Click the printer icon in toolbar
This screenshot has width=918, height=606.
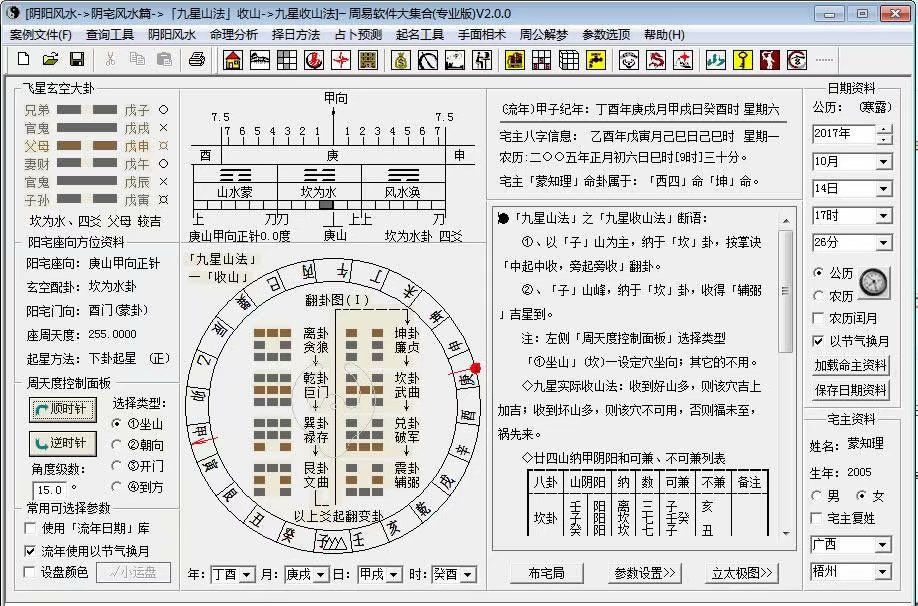coord(197,60)
